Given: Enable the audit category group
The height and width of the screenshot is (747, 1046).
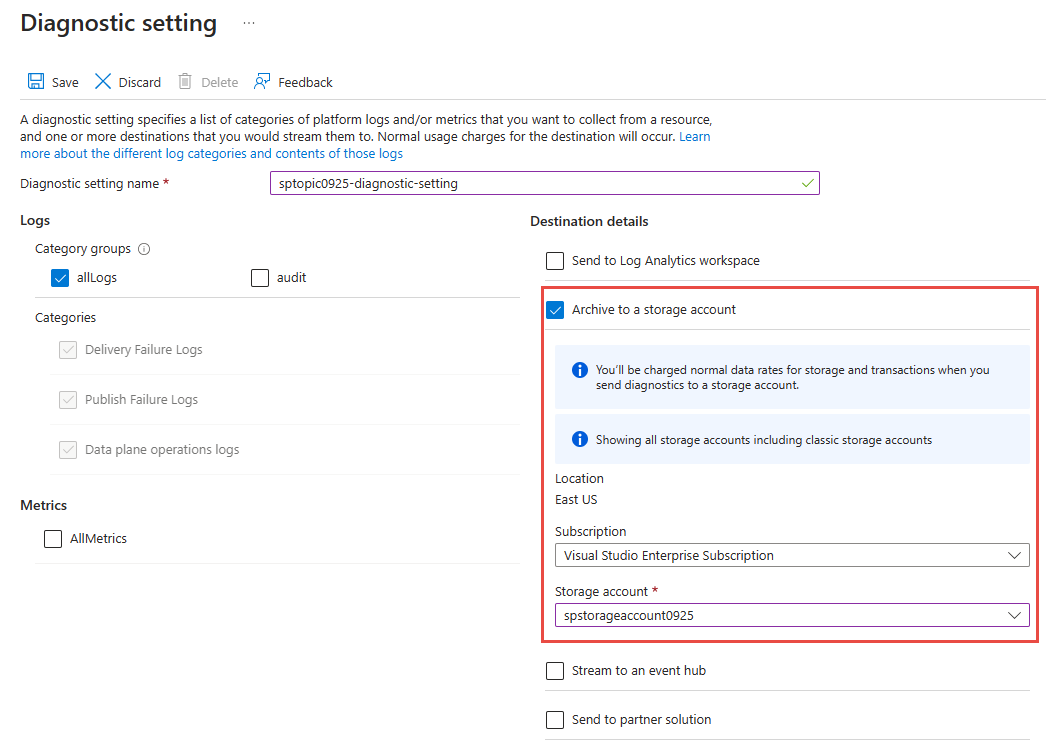Looking at the screenshot, I should click(x=260, y=277).
